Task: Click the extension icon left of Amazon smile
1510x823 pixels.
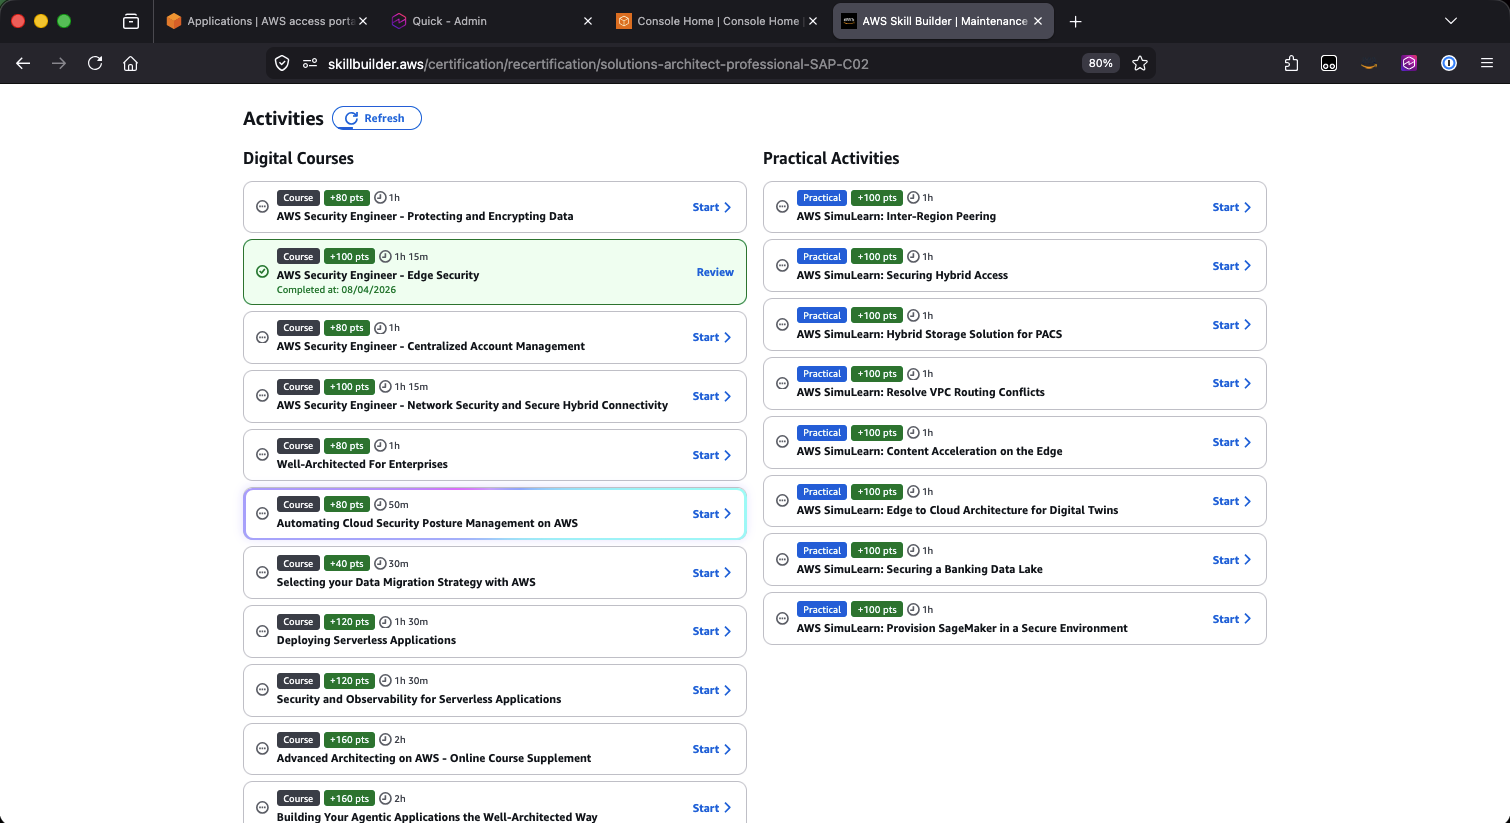Action: 1329,63
